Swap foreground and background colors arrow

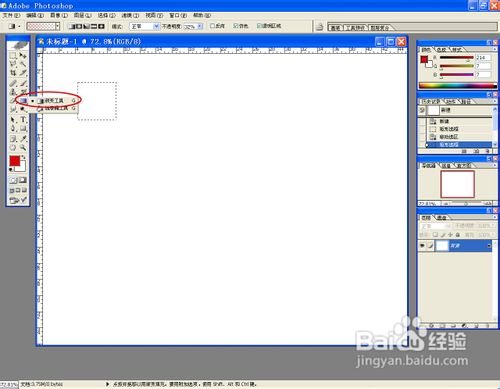click(23, 157)
